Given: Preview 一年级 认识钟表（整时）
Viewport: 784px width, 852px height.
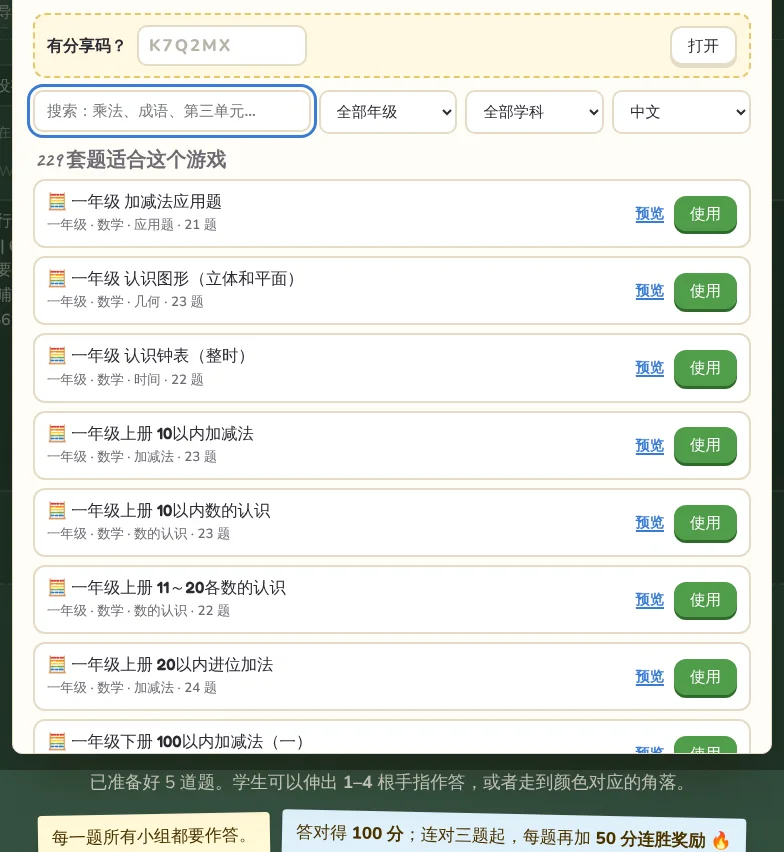Looking at the screenshot, I should click(x=650, y=368).
